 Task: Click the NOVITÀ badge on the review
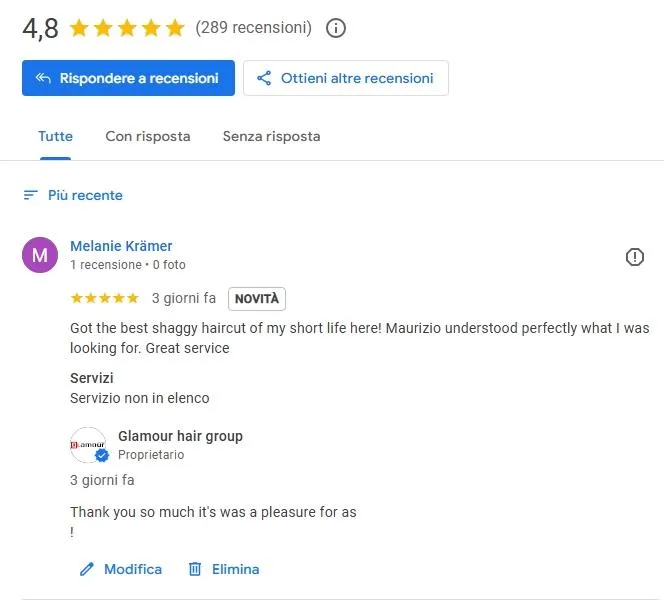click(x=257, y=299)
